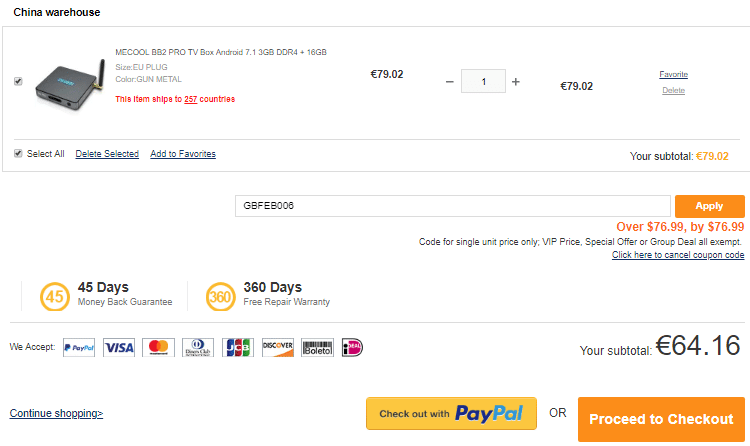Screen dimensions: 750x446
Task: Click the Diners Club icon
Action: click(197, 348)
